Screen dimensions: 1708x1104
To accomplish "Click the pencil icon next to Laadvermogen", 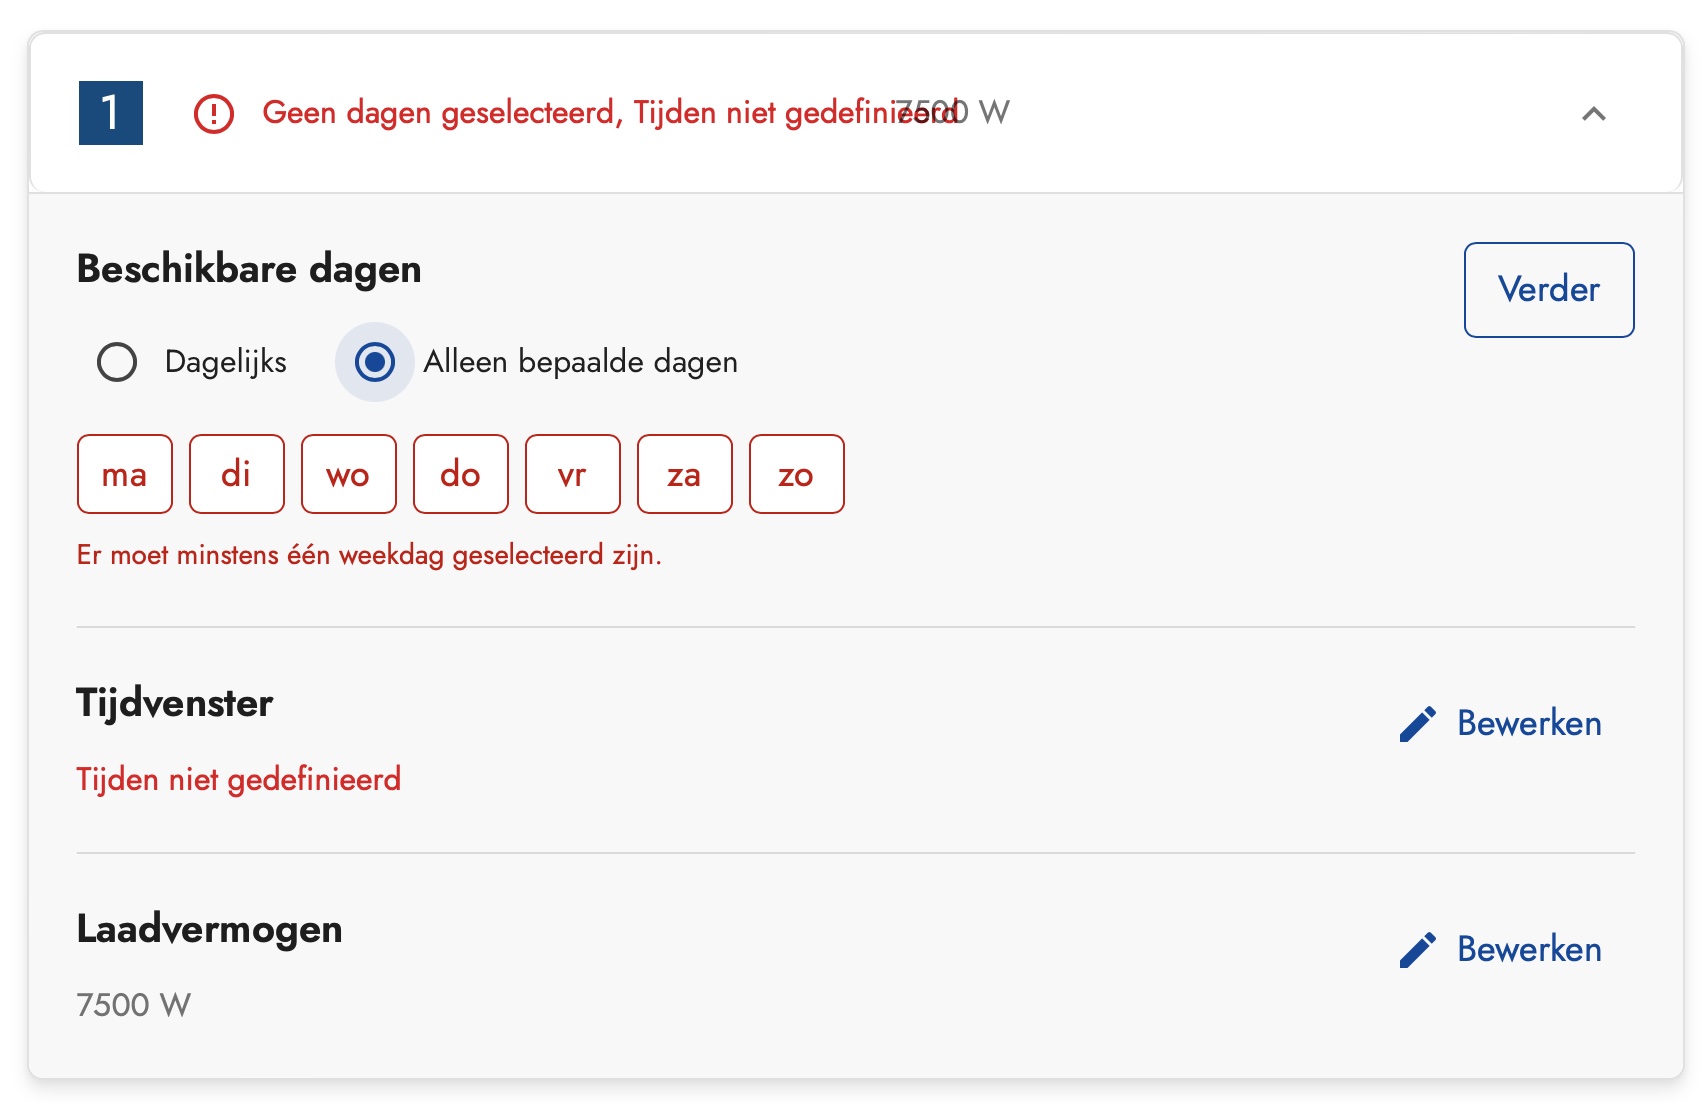I will (x=1419, y=949).
